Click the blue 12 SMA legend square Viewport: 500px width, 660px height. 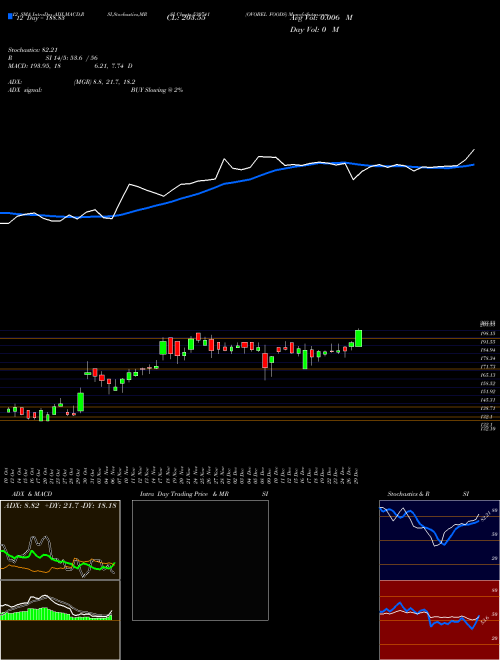click(10, 16)
